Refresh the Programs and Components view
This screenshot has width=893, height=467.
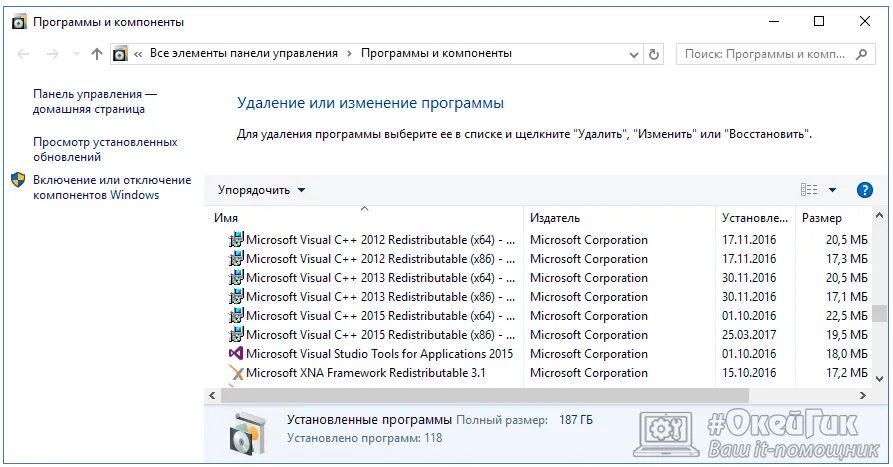point(654,54)
